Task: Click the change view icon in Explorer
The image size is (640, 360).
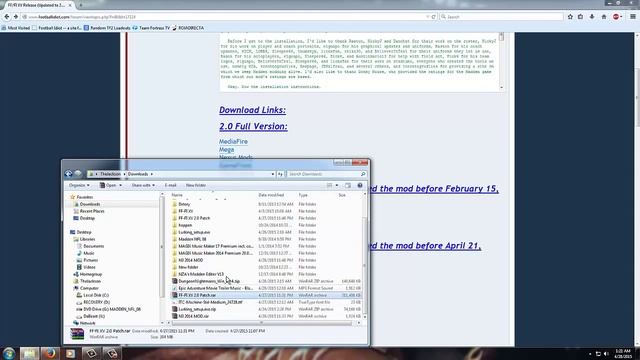Action: (329, 185)
